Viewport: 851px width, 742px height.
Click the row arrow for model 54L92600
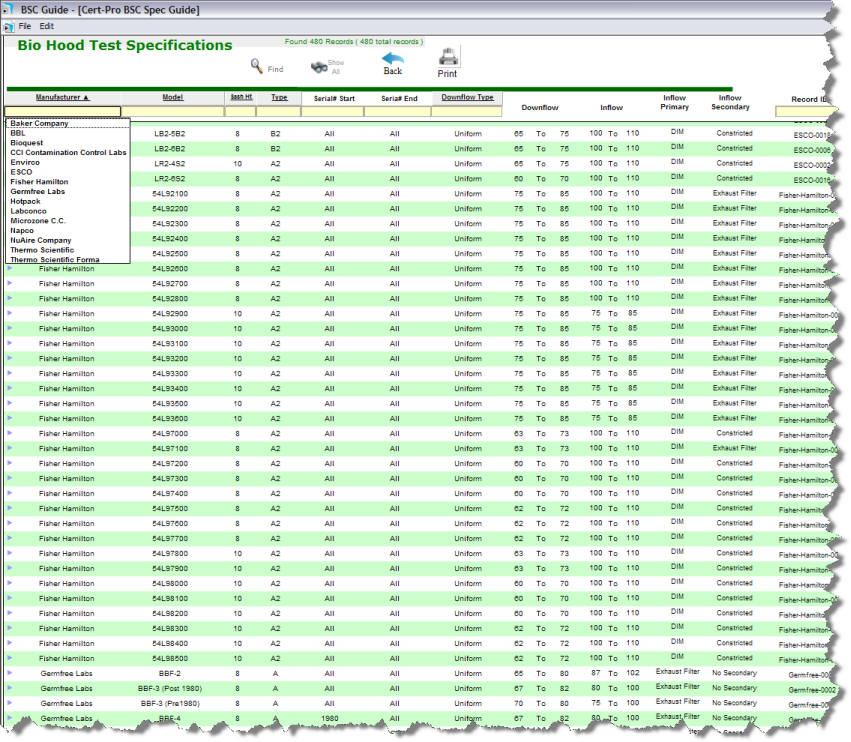pos(10,268)
